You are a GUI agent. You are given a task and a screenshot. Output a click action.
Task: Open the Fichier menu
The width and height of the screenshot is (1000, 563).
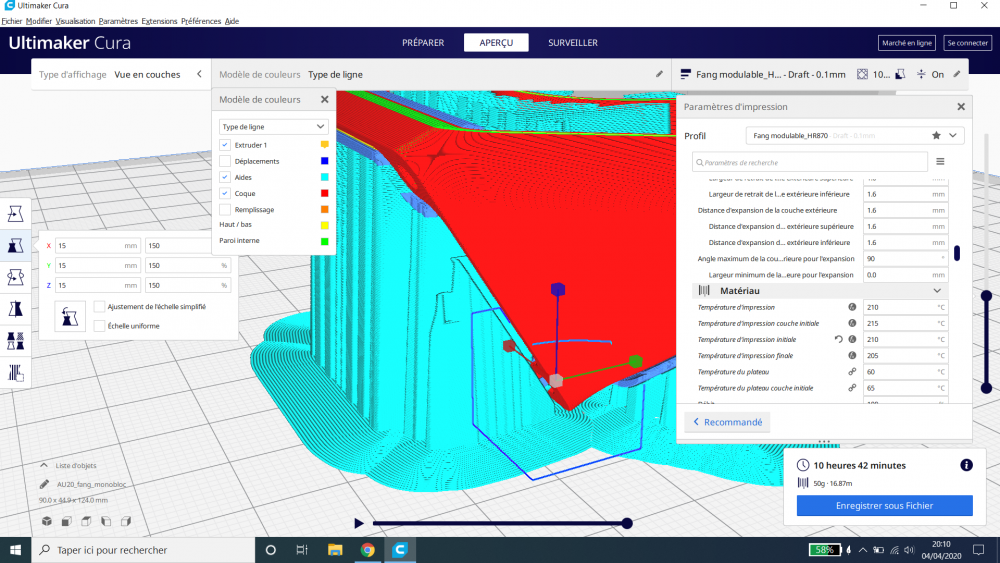point(11,21)
